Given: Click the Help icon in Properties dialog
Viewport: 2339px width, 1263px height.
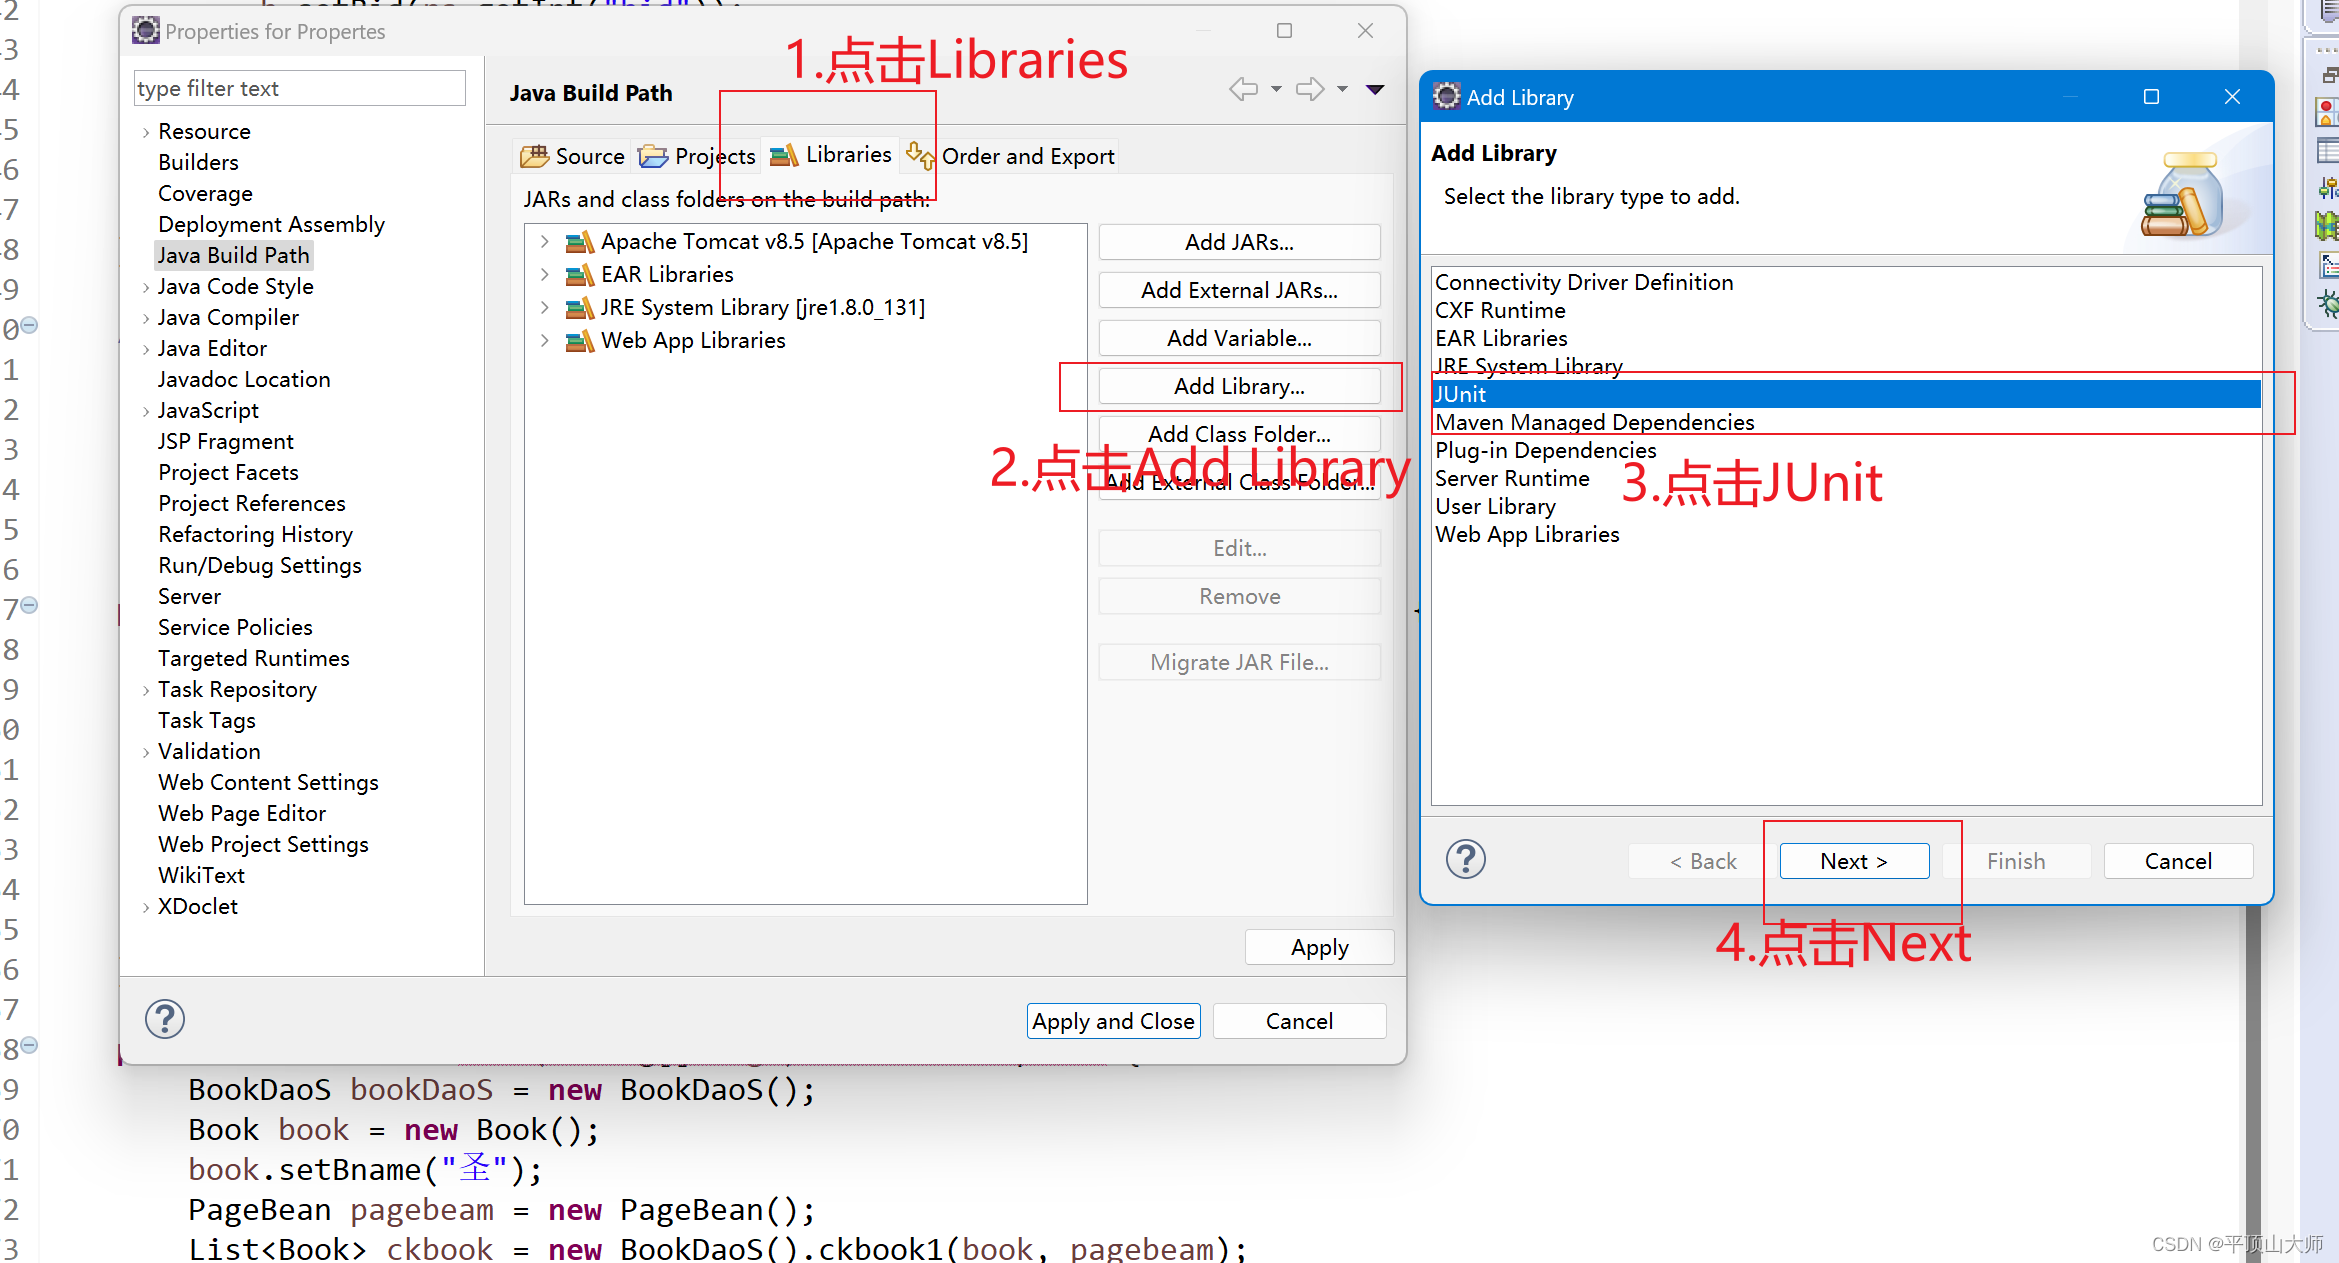Looking at the screenshot, I should [165, 1019].
